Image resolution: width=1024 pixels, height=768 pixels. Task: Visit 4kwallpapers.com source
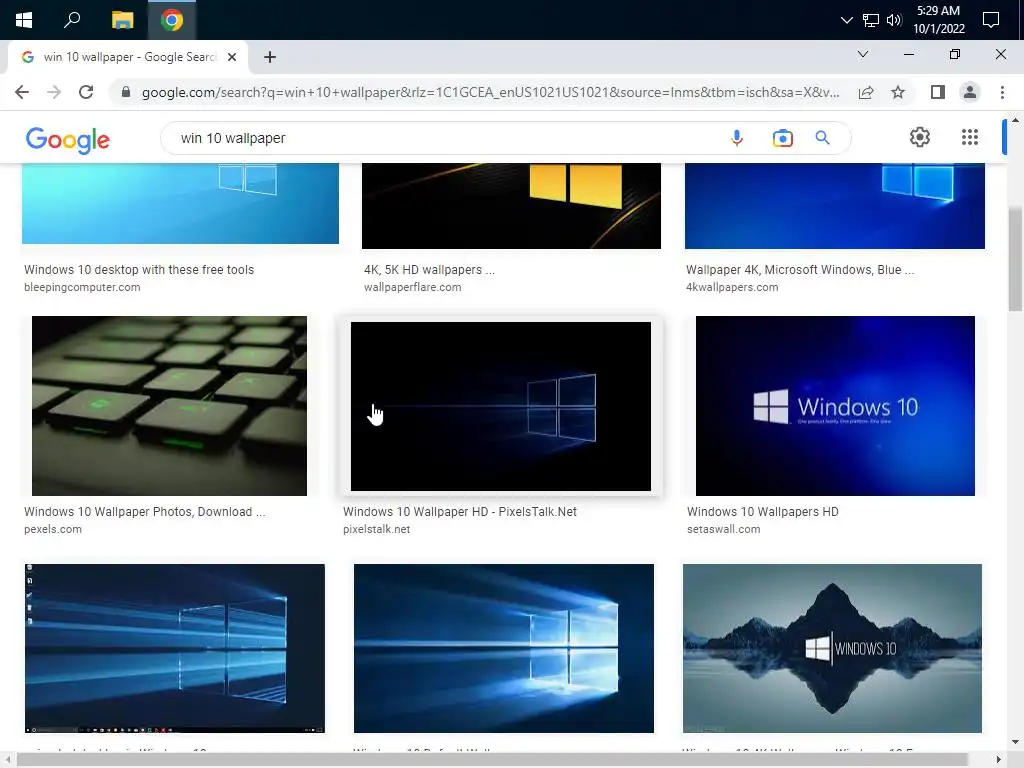coord(732,287)
